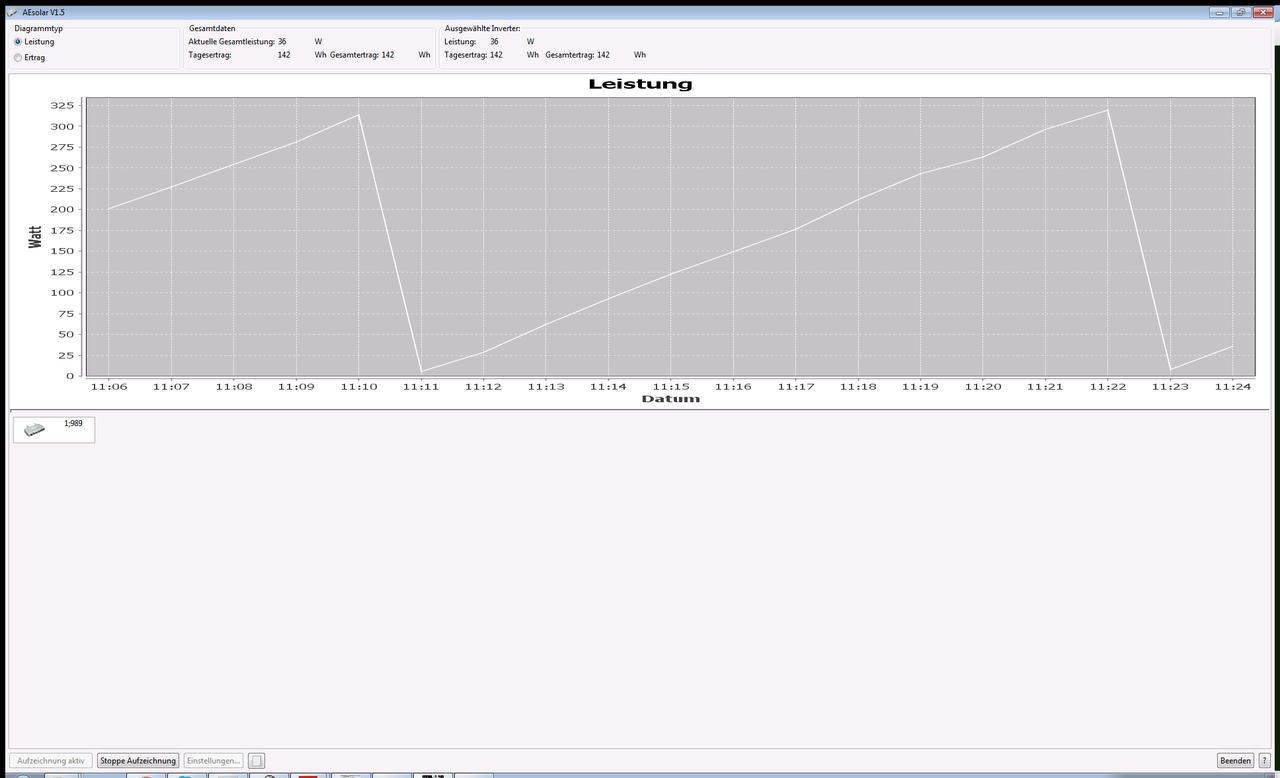Open help with the question mark button
The image size is (1280, 778).
pos(1264,761)
